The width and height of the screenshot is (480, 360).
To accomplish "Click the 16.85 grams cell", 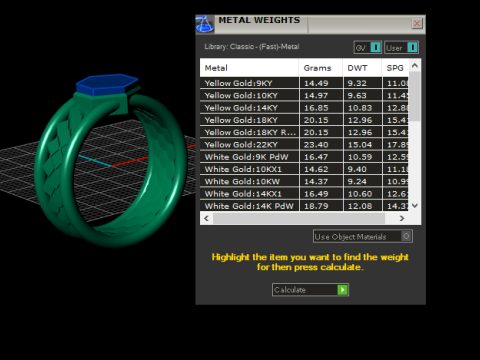I will 321,108.
